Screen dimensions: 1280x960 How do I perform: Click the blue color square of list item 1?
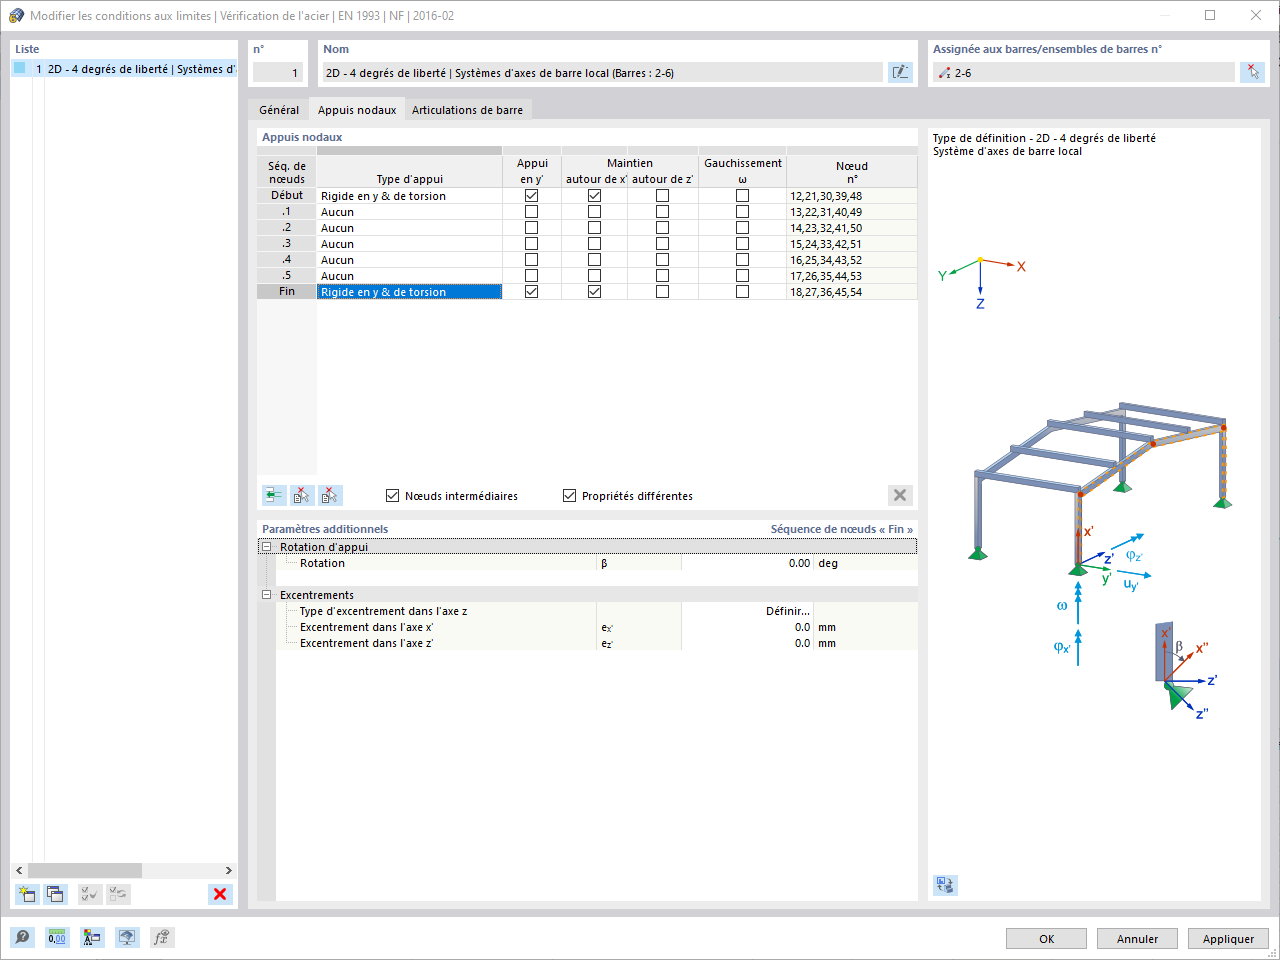19,69
